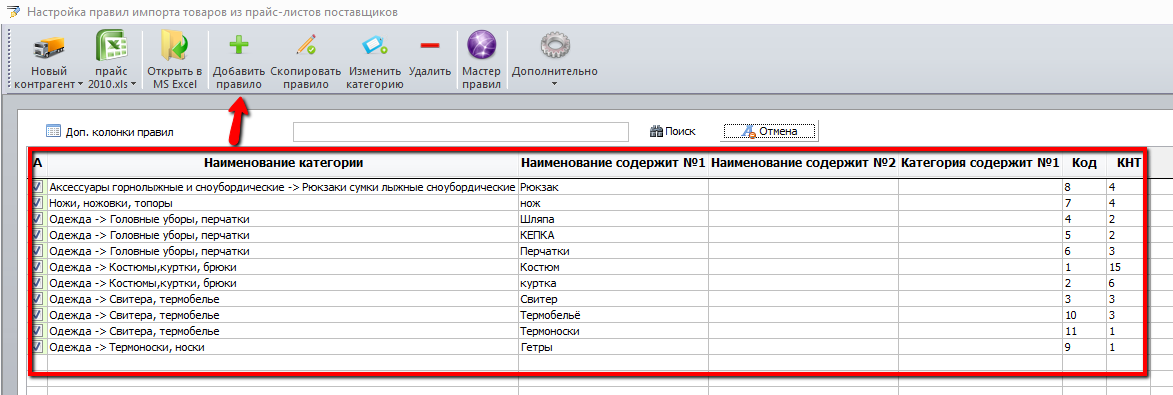Click the green plus Добавить правило icon
The height and width of the screenshot is (395, 1173).
(239, 46)
